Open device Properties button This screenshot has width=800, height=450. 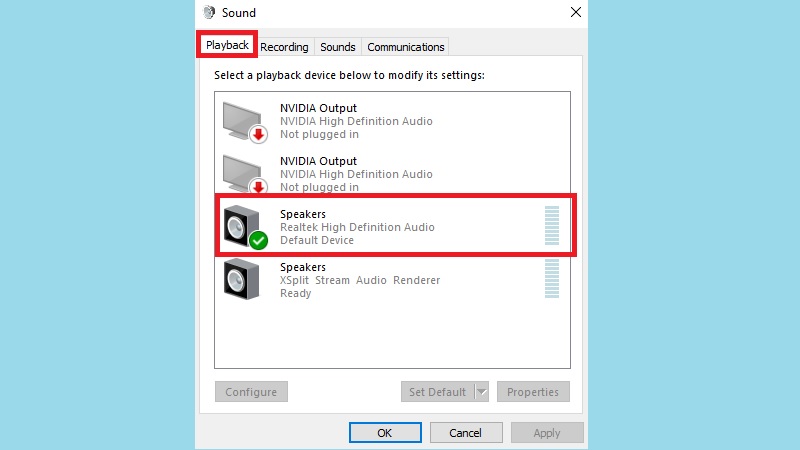(533, 392)
